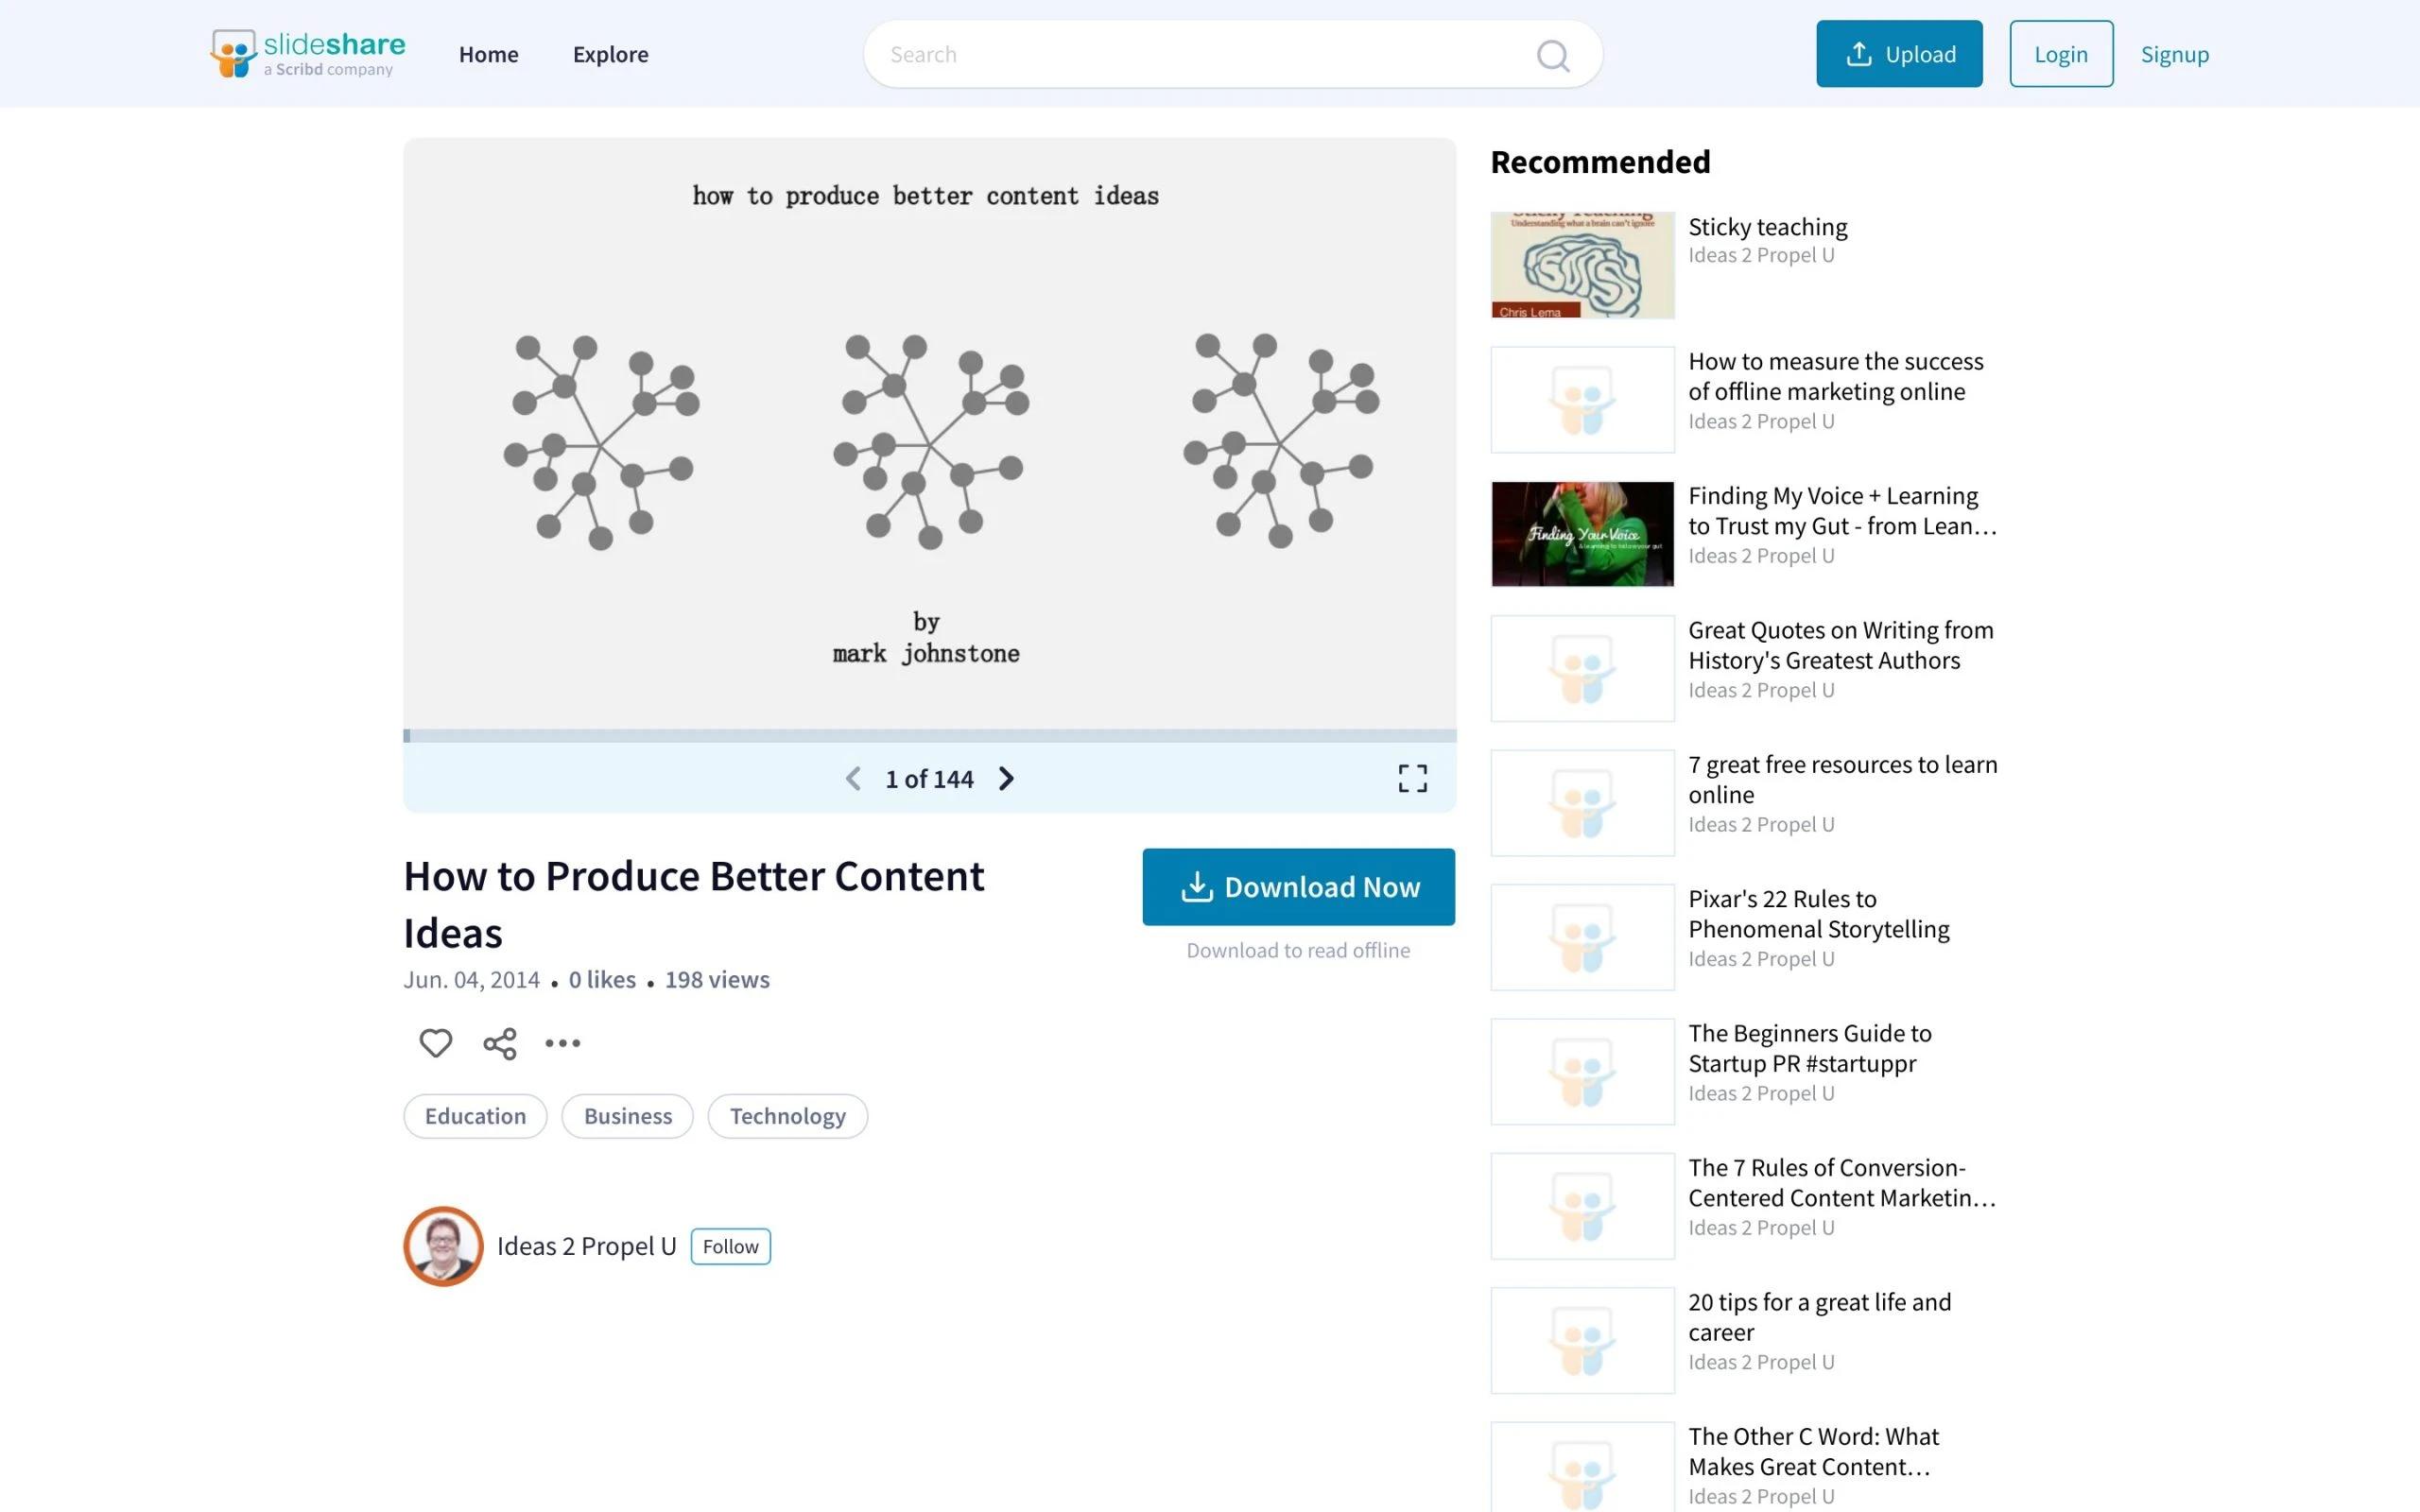Select the Education category tag

pos(475,1116)
